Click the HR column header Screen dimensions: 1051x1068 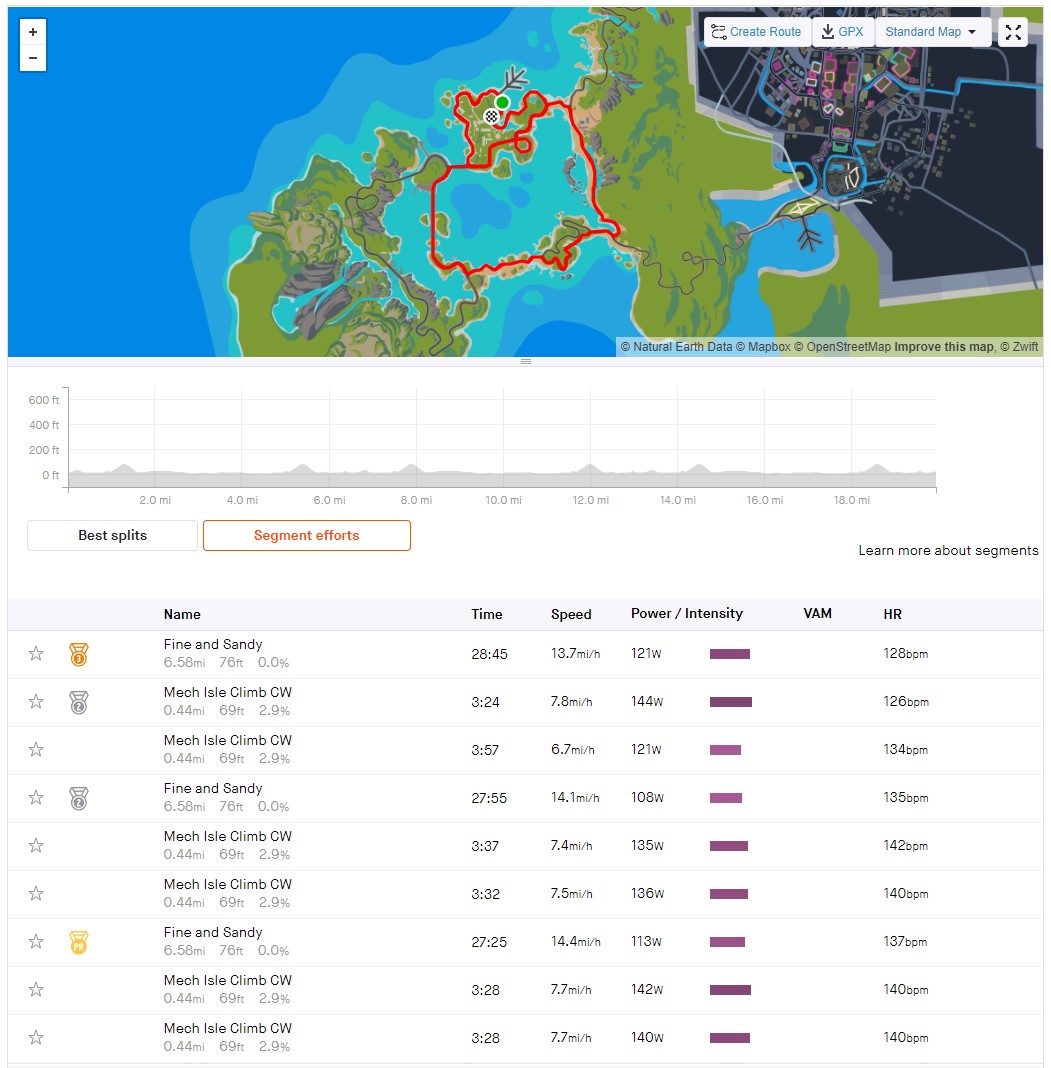click(892, 614)
